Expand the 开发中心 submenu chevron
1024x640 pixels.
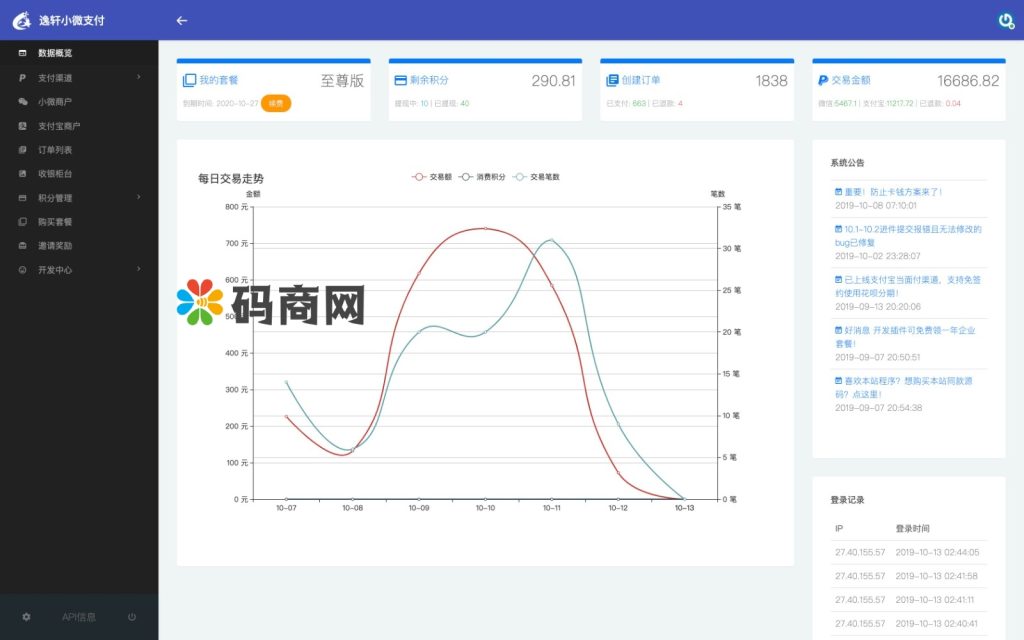click(138, 269)
